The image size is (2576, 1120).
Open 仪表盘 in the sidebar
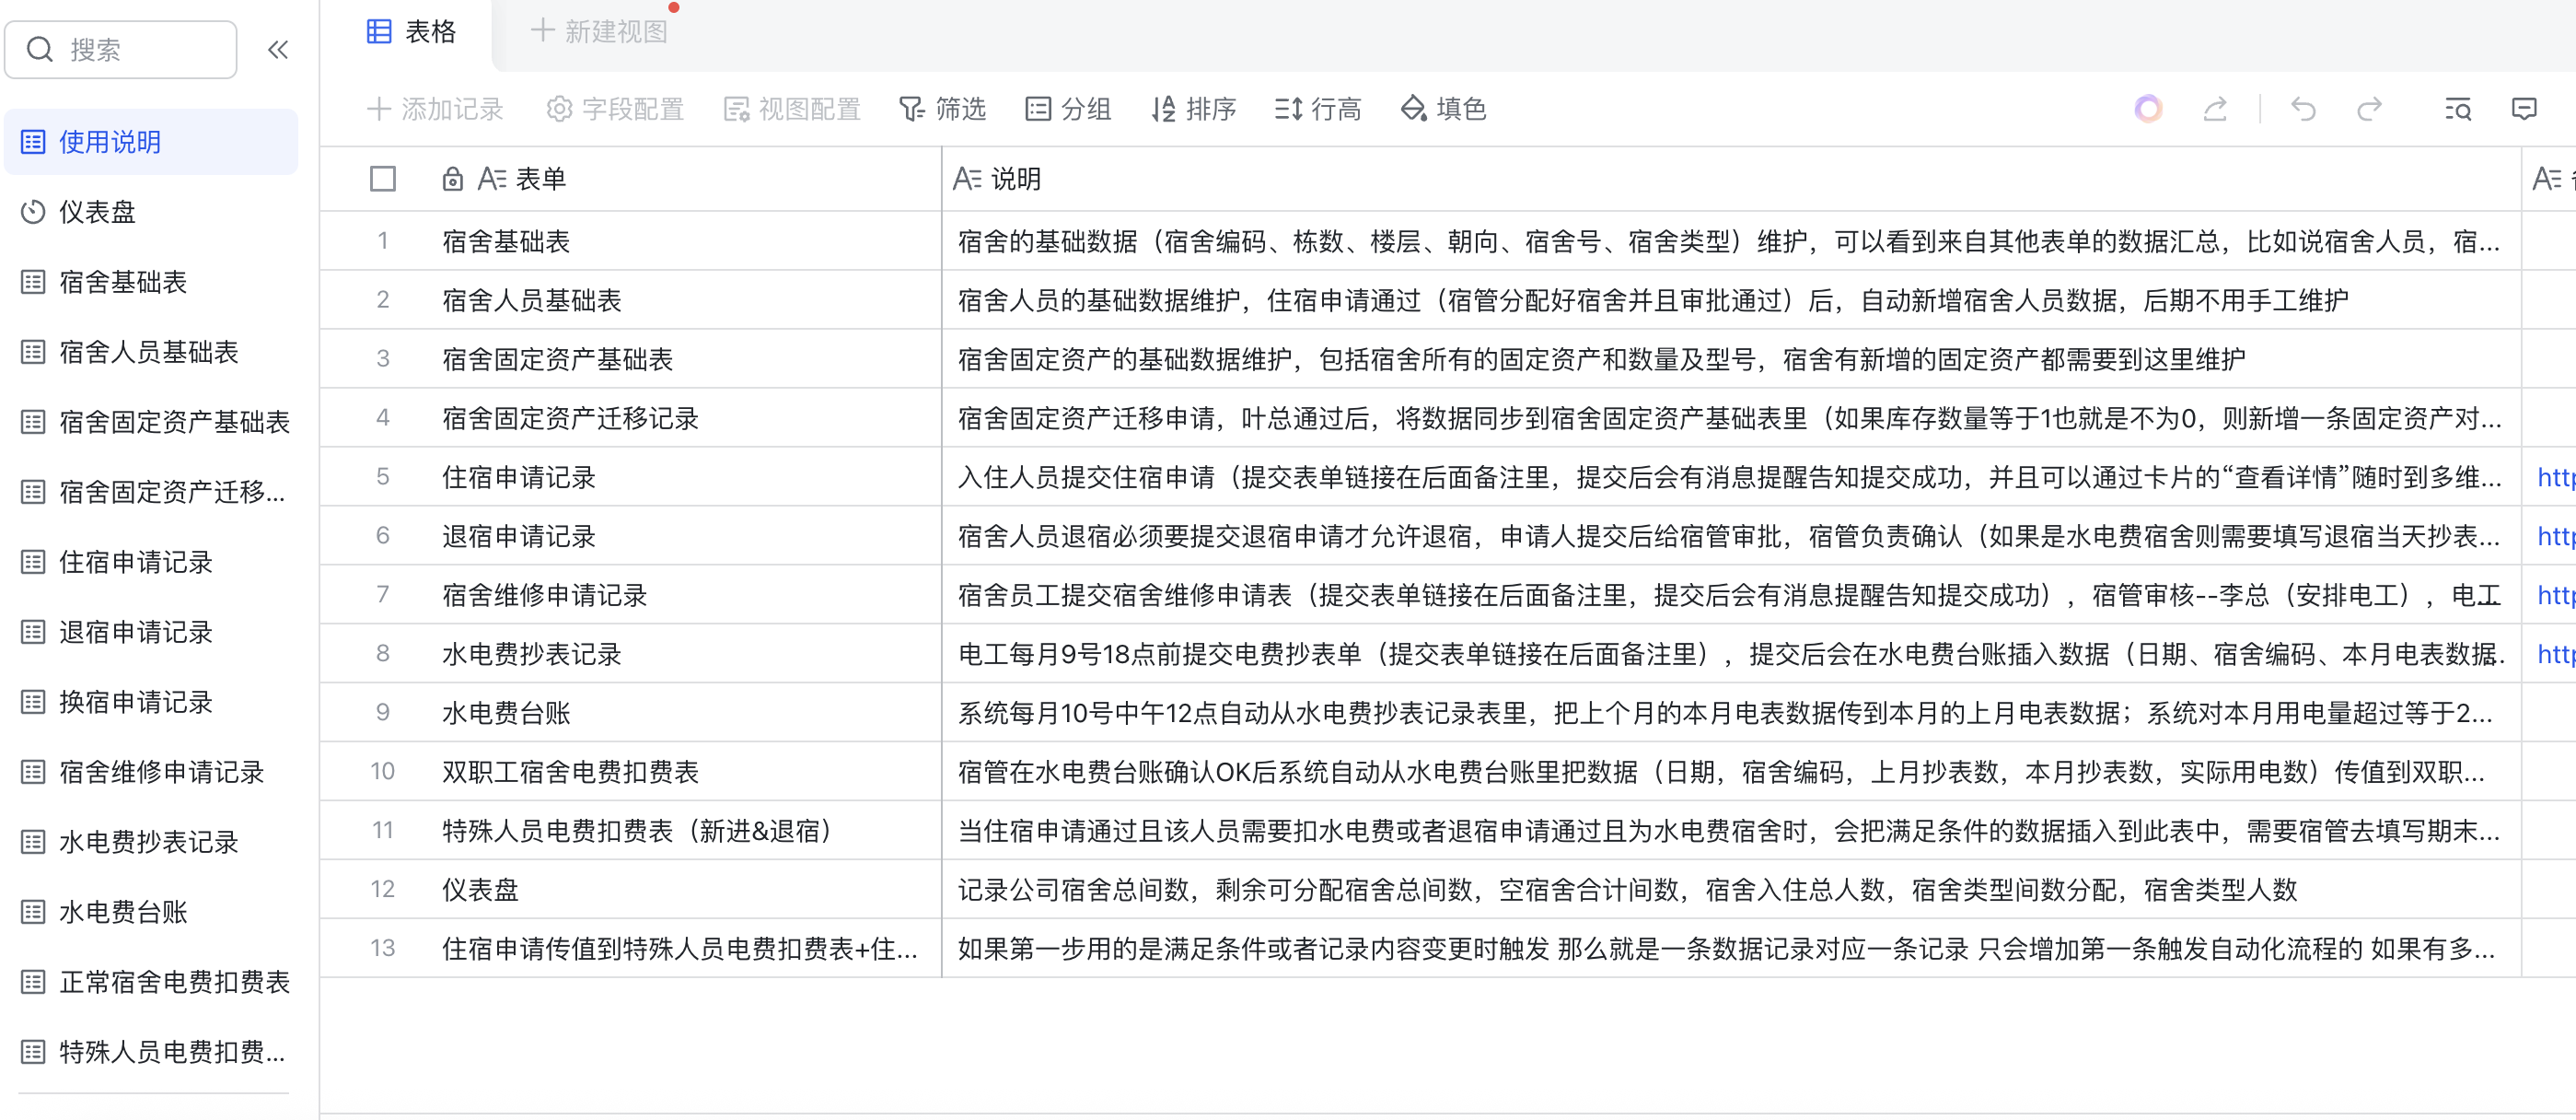97,212
